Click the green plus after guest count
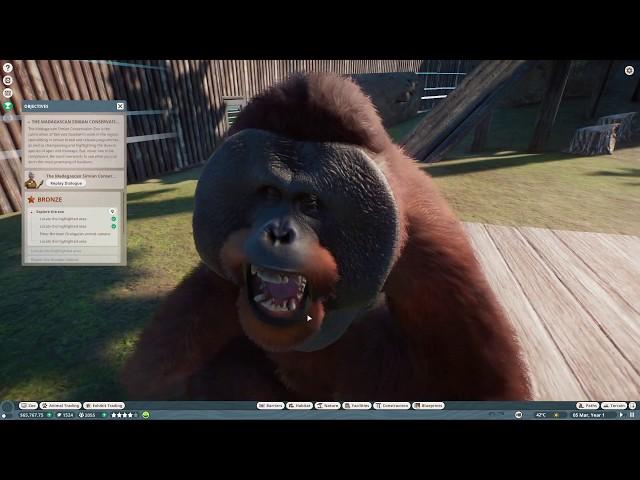 (104, 415)
